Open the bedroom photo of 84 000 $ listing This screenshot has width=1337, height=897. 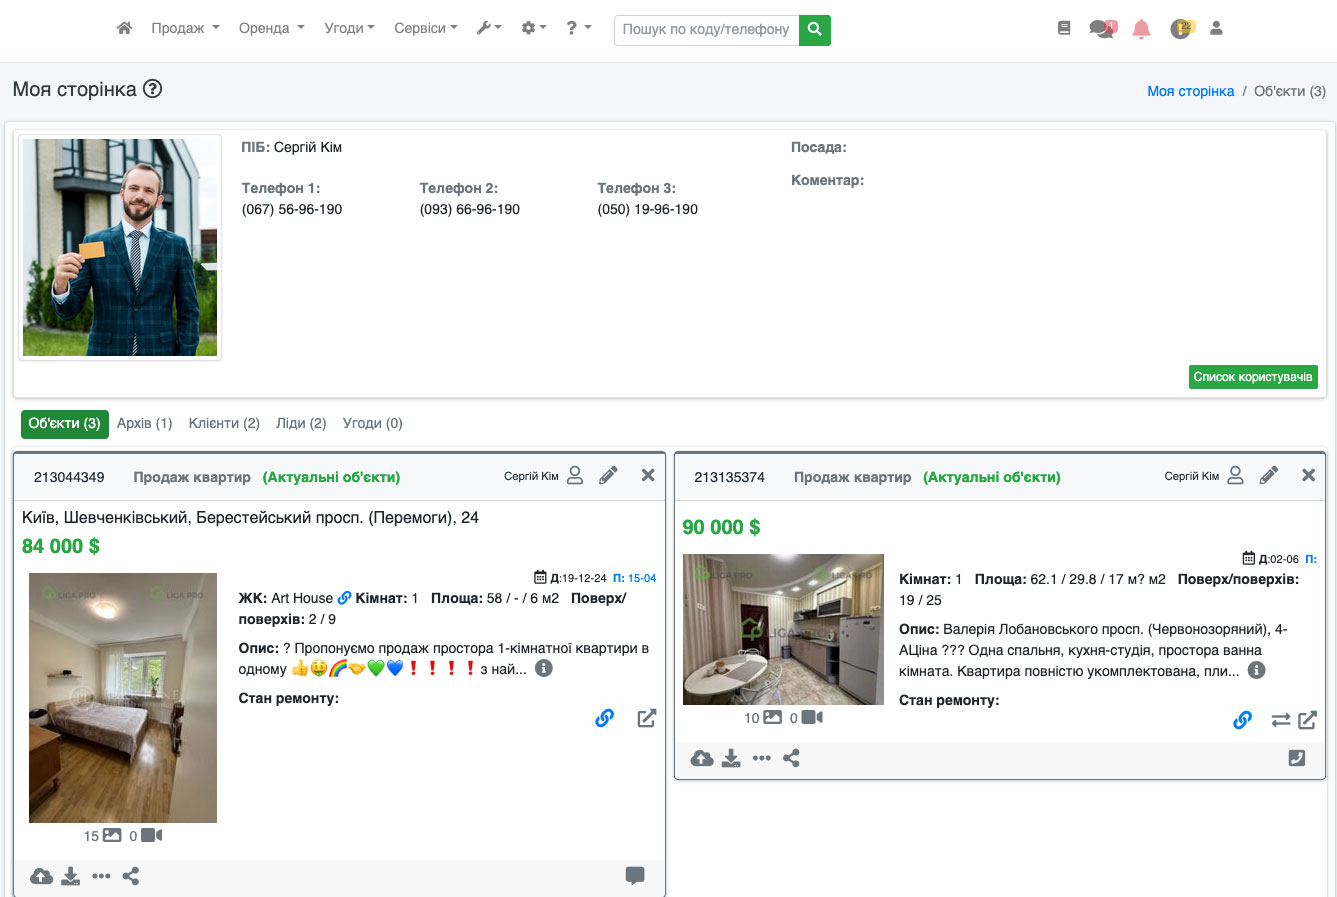pos(123,697)
